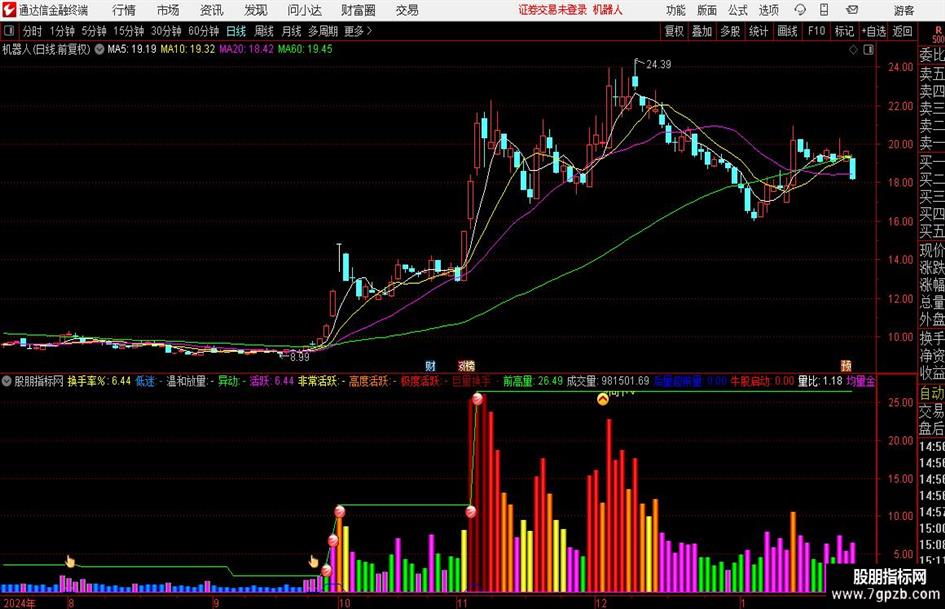The height and width of the screenshot is (609, 945).
Task: Expand the 股朋指标网 indicator dropdown arrow
Action: pyautogui.click(x=7, y=381)
